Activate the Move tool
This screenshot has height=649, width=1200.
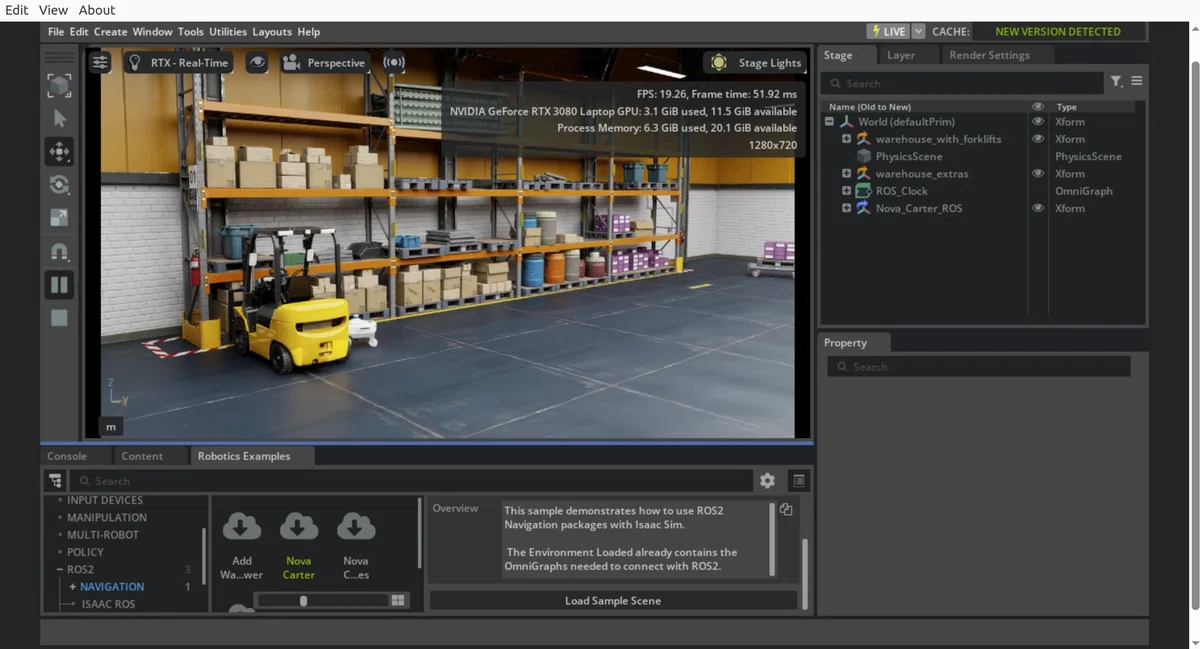pos(59,152)
